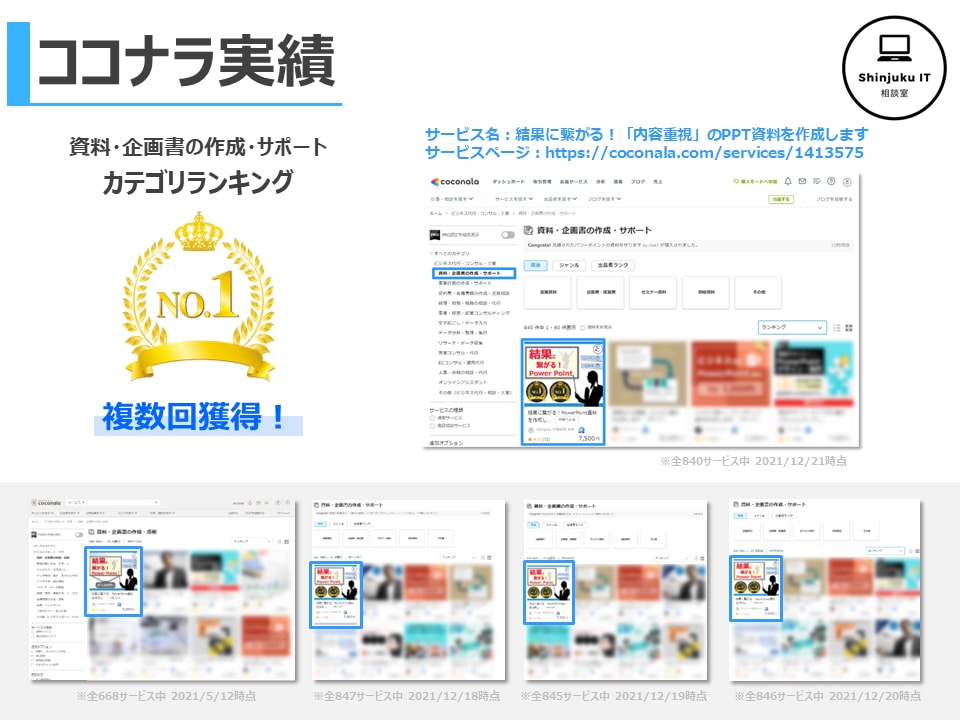
Task: Click the gold NO.1 crown emblem
Action: click(199, 297)
